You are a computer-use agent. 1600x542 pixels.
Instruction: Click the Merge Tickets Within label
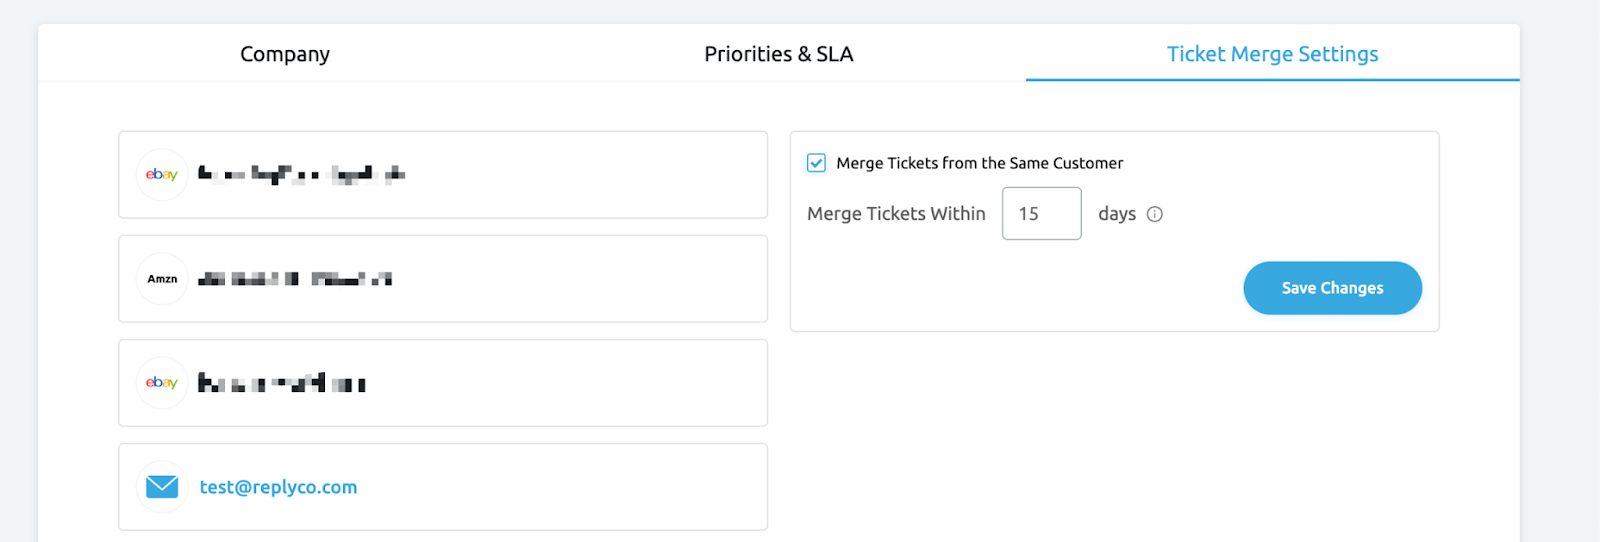pyautogui.click(x=896, y=214)
